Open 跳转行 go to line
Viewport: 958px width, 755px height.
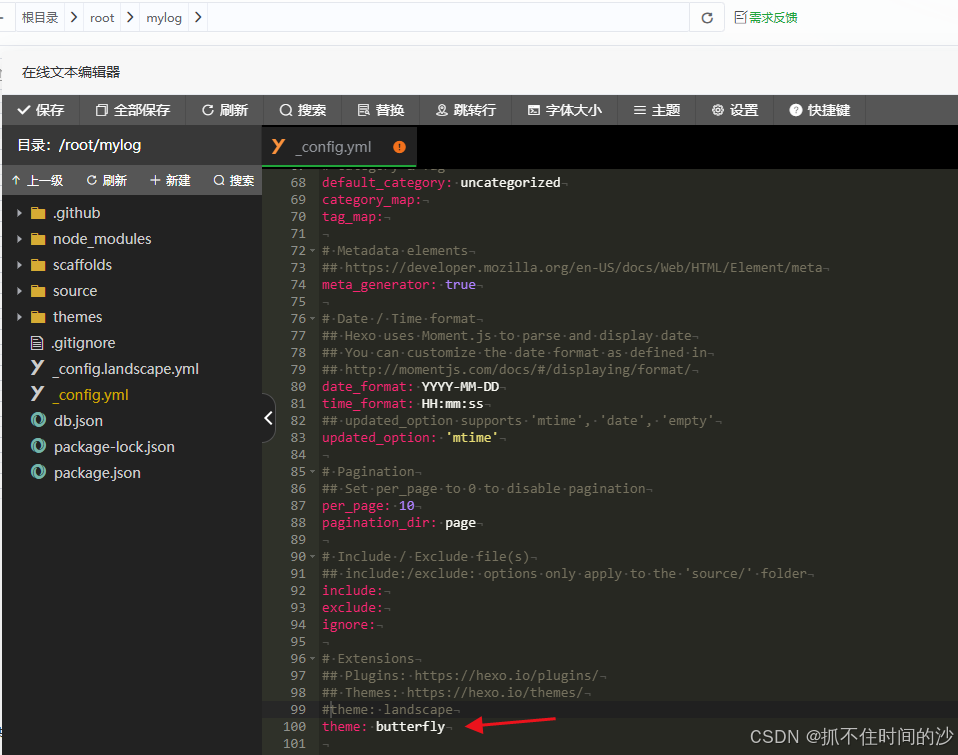click(466, 110)
